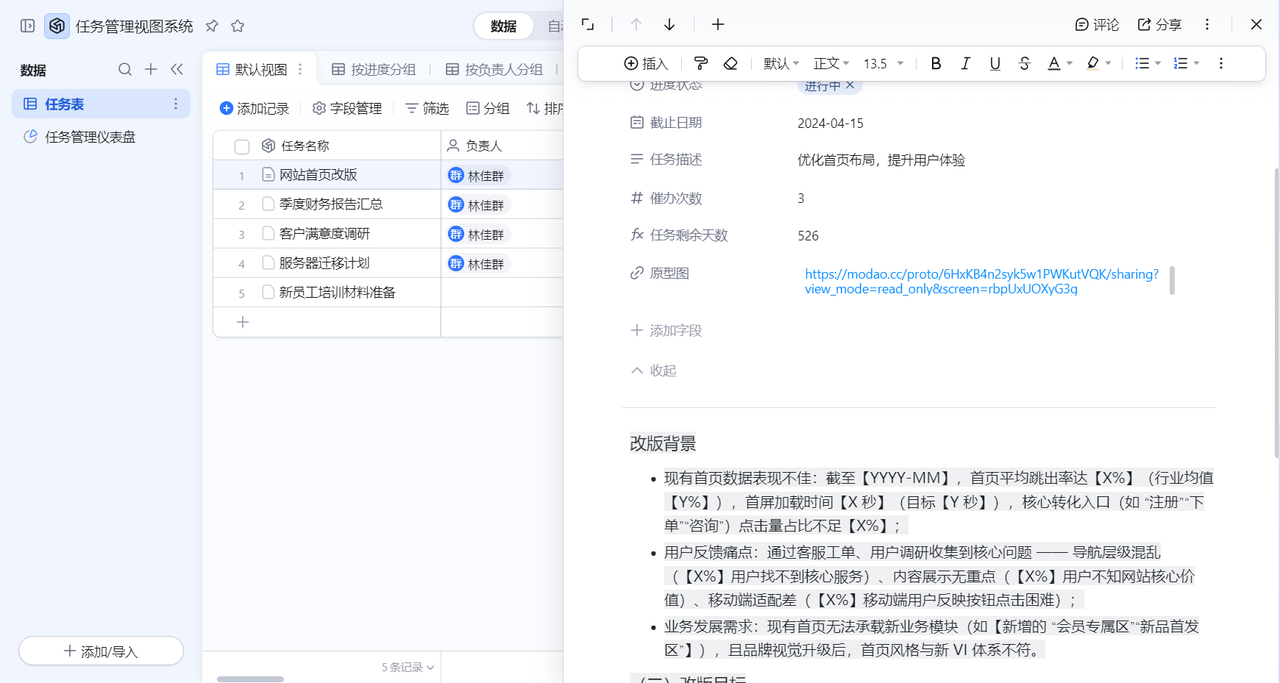Viewport: 1280px width, 683px height.
Task: Pin the 任务管理视图系统 document
Action: point(212,26)
